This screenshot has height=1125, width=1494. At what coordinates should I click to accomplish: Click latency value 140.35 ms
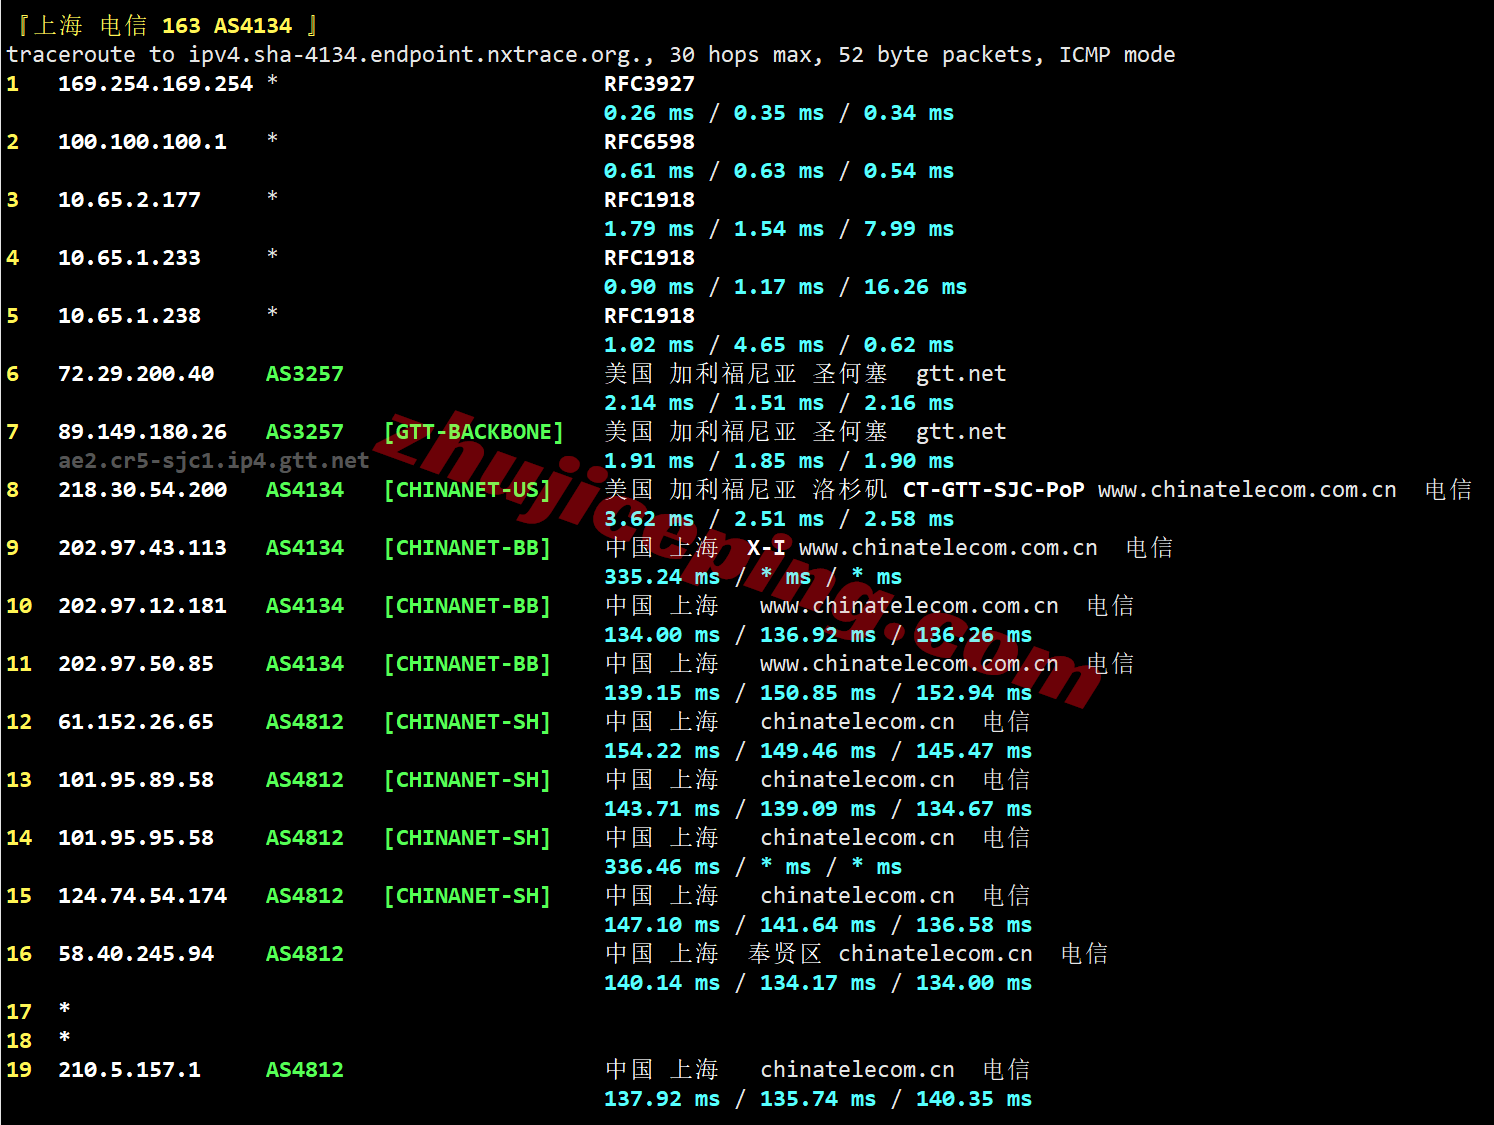point(974,1099)
